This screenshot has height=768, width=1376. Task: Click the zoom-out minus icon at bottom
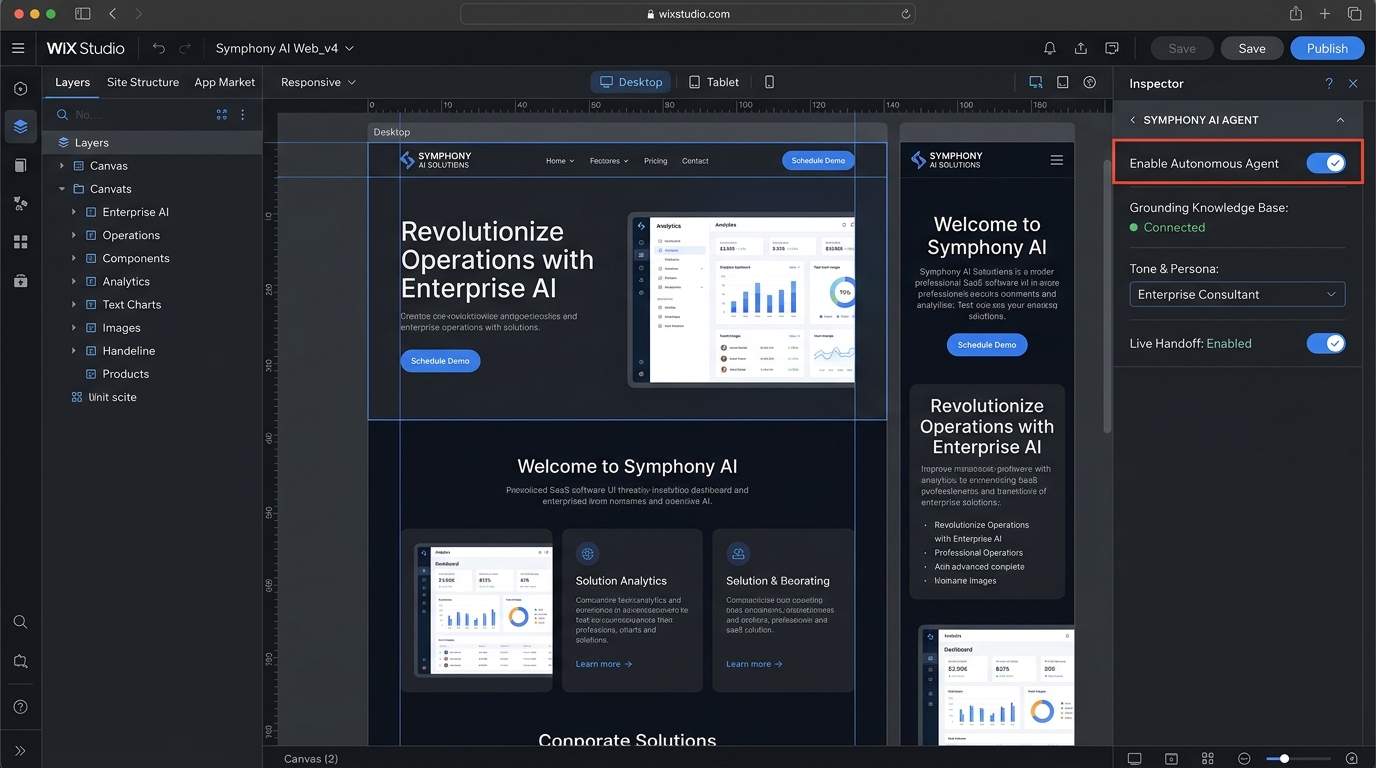1244,759
